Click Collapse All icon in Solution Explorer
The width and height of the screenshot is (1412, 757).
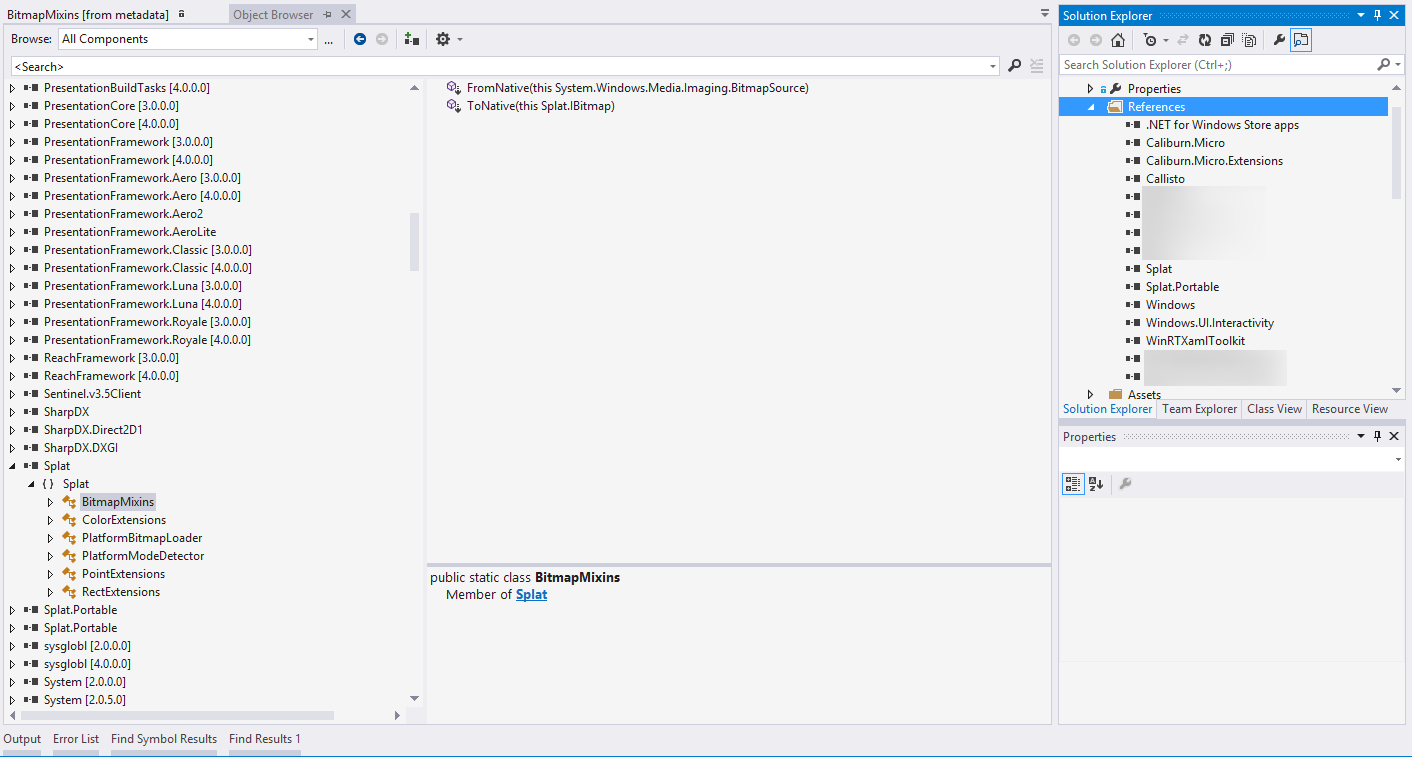1227,40
